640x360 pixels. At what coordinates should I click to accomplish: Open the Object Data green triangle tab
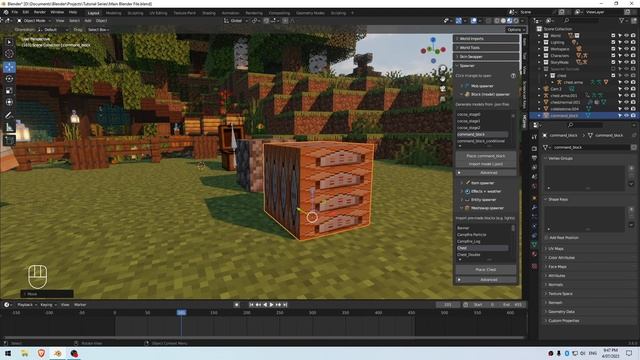pos(534,244)
